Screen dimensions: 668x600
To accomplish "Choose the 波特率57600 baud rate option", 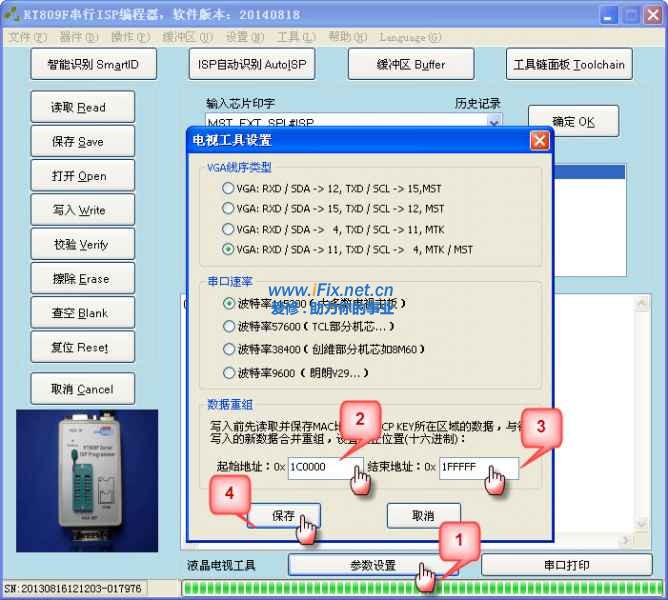I will (x=229, y=326).
